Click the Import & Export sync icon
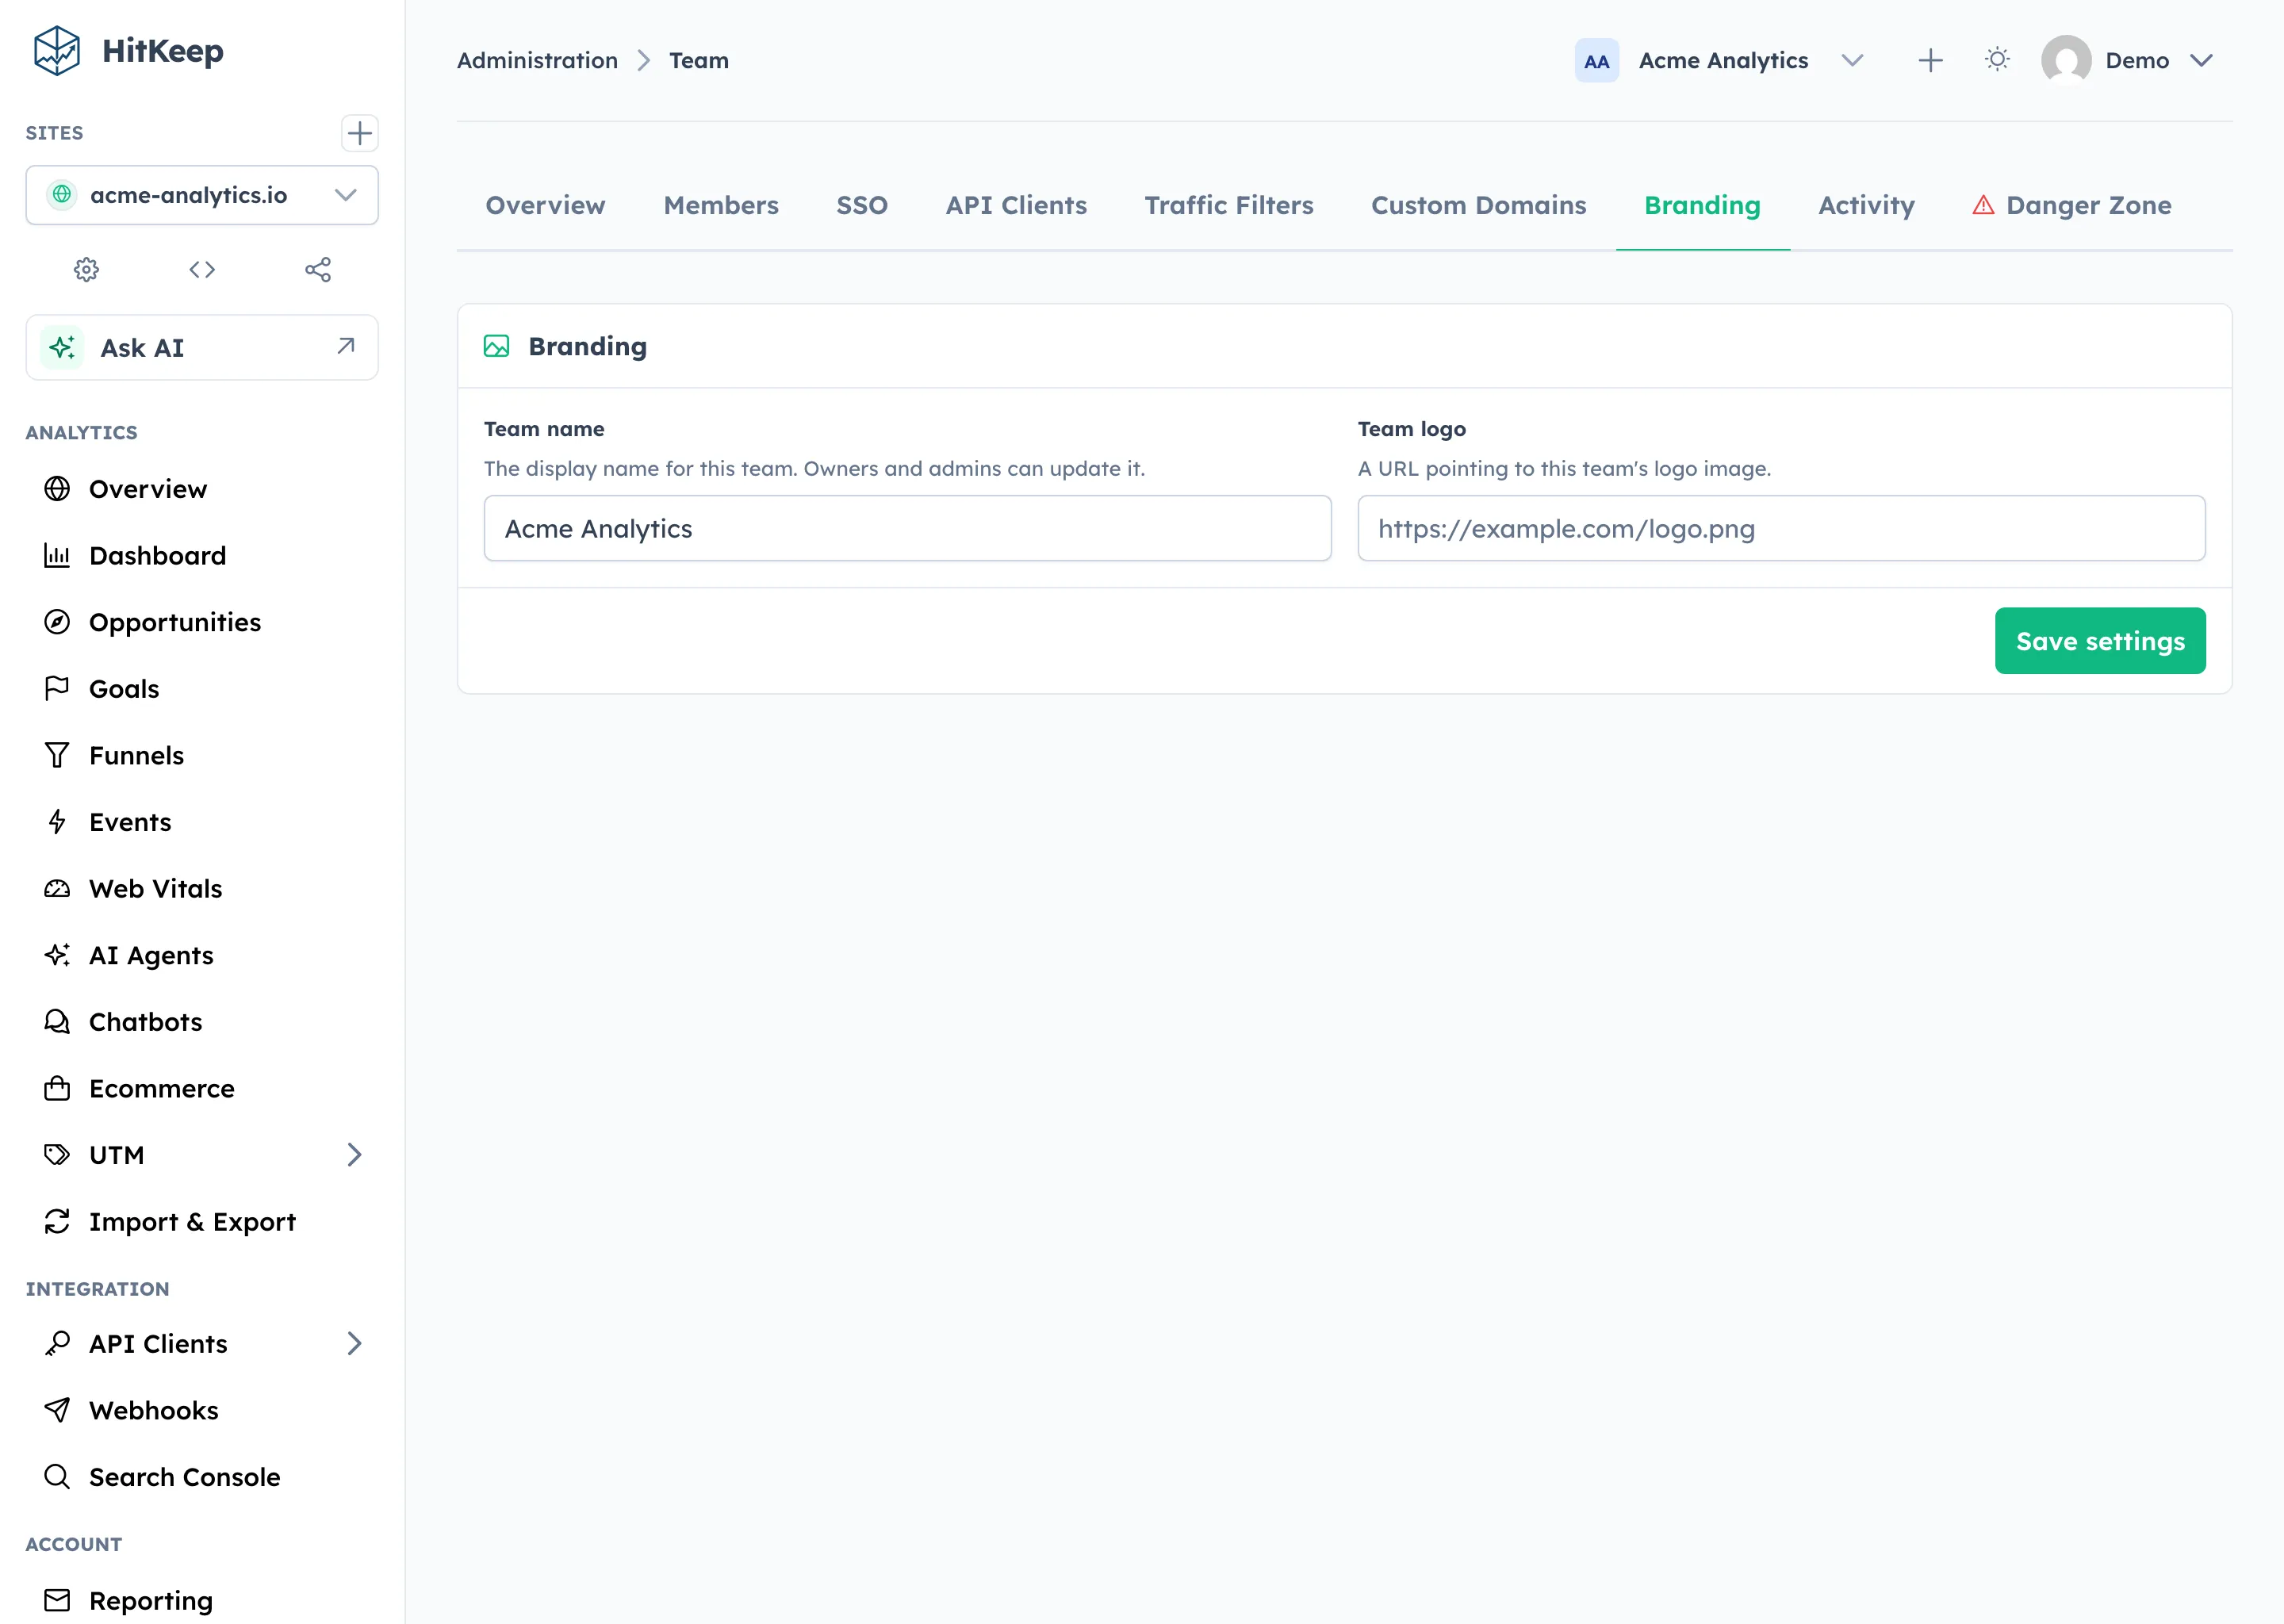The height and width of the screenshot is (1624, 2284). pyautogui.click(x=57, y=1221)
